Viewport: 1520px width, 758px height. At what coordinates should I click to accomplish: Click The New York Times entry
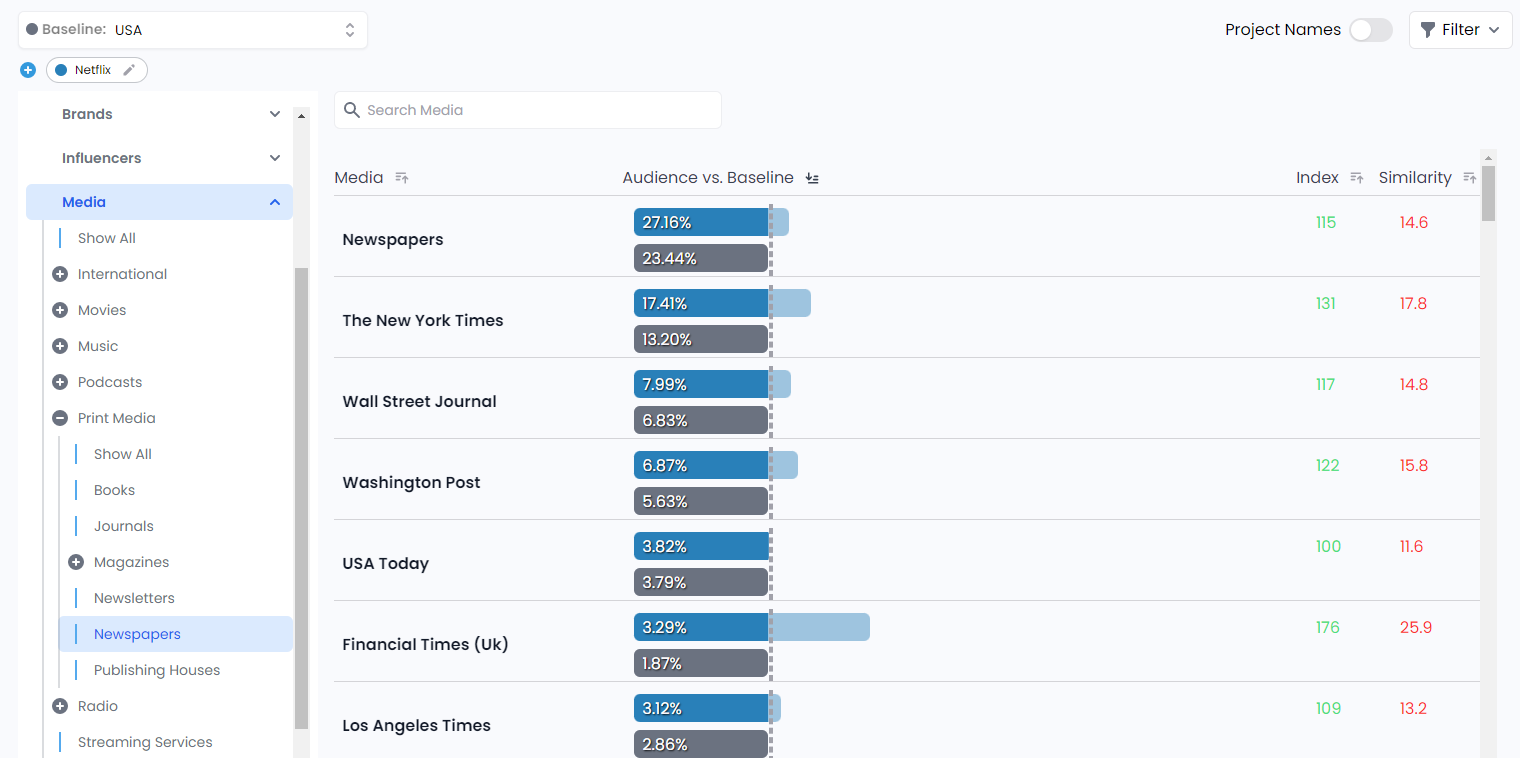coord(423,320)
